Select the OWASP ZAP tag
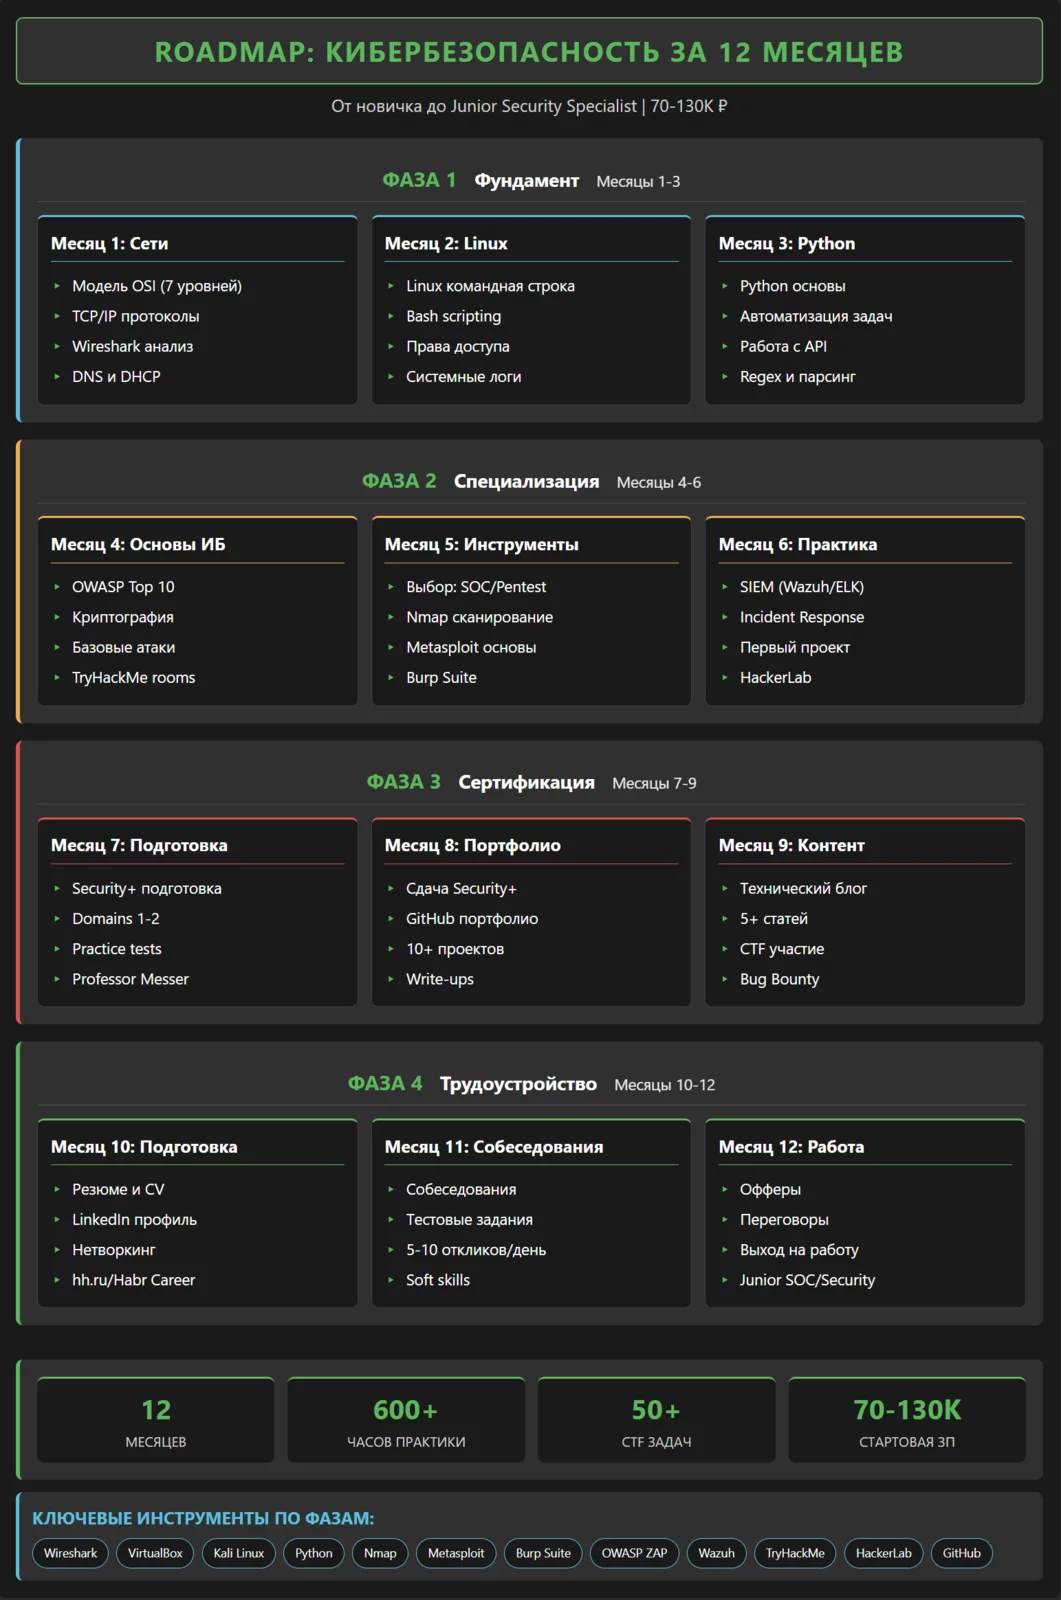 pyautogui.click(x=634, y=1553)
